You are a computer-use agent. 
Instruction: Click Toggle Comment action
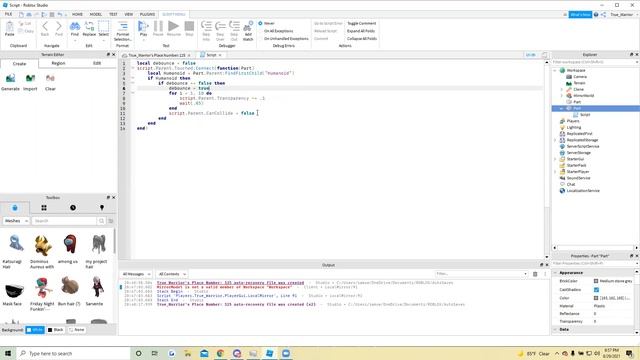pyautogui.click(x=362, y=23)
